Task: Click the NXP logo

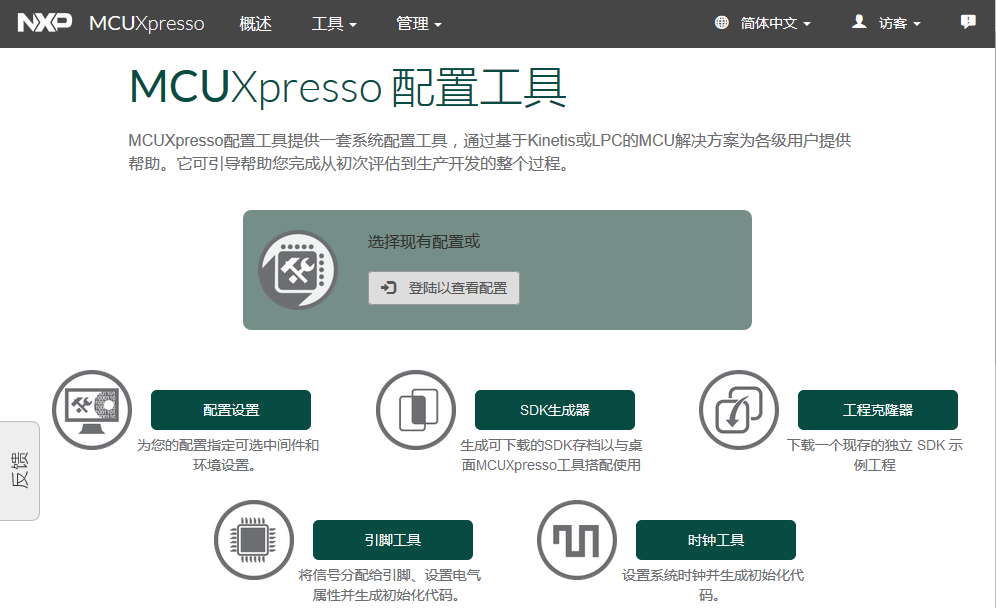Action: tap(44, 23)
